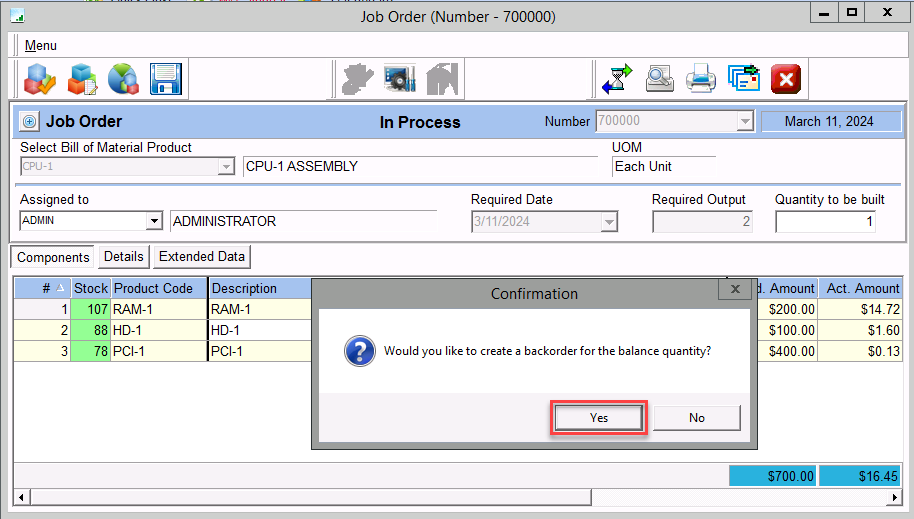Click No in the Confirmation dialog
The width and height of the screenshot is (914, 519).
(x=697, y=417)
